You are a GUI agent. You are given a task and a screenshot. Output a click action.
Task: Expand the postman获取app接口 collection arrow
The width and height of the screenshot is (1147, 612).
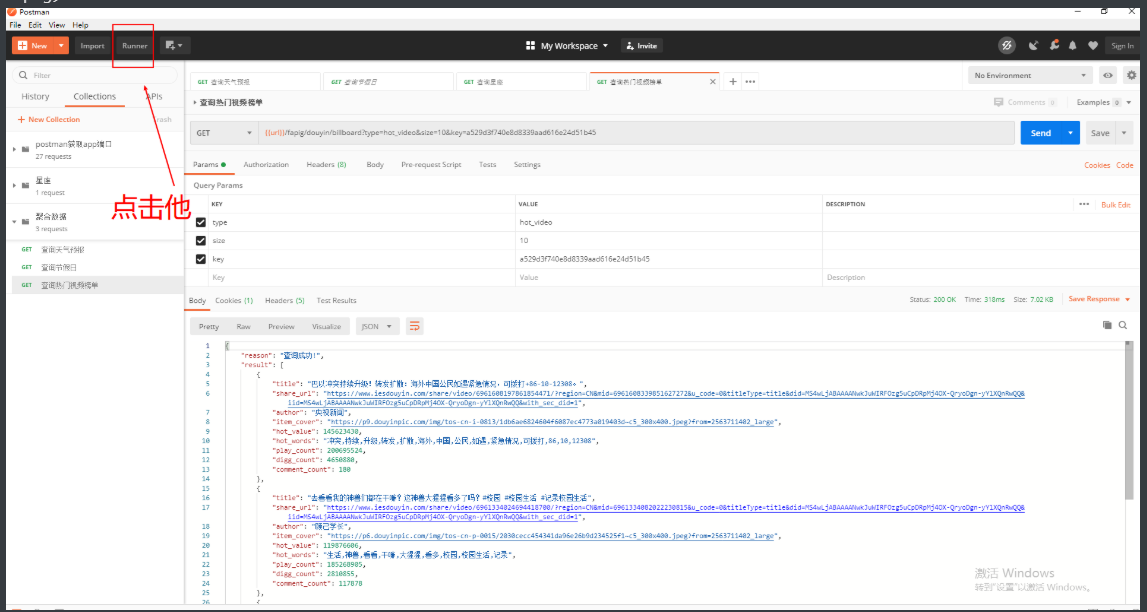pos(14,148)
